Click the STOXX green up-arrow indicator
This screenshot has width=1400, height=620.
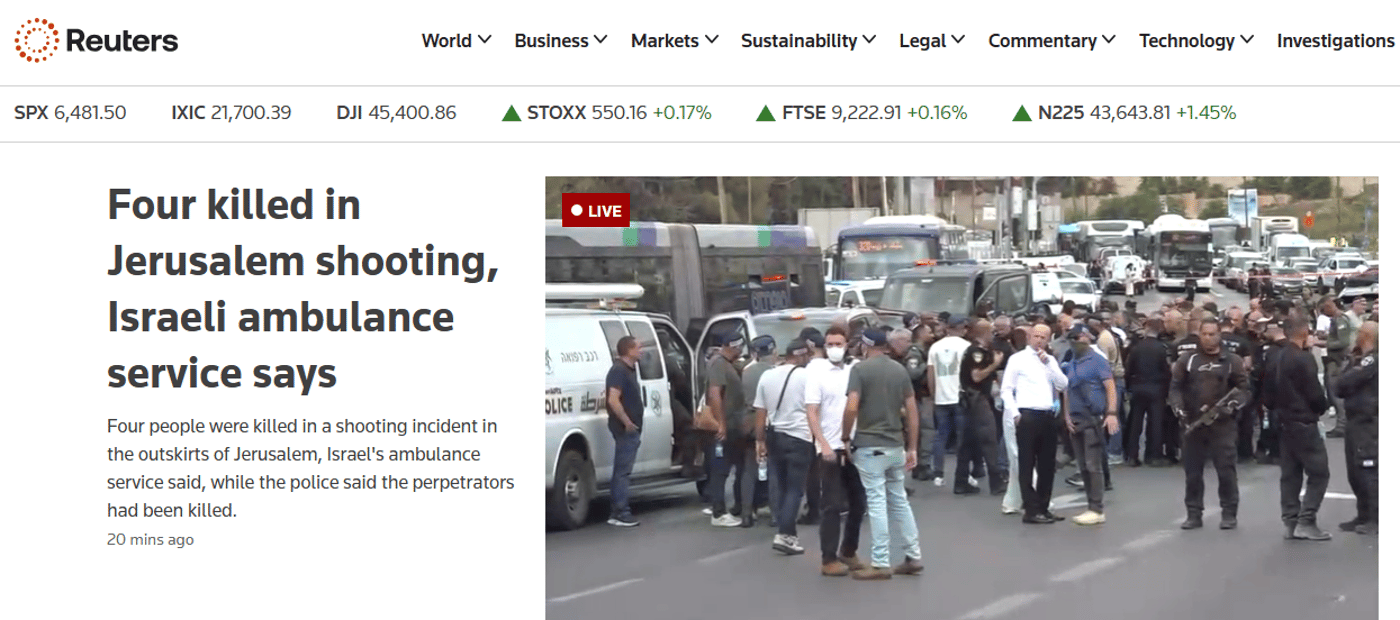pyautogui.click(x=511, y=113)
